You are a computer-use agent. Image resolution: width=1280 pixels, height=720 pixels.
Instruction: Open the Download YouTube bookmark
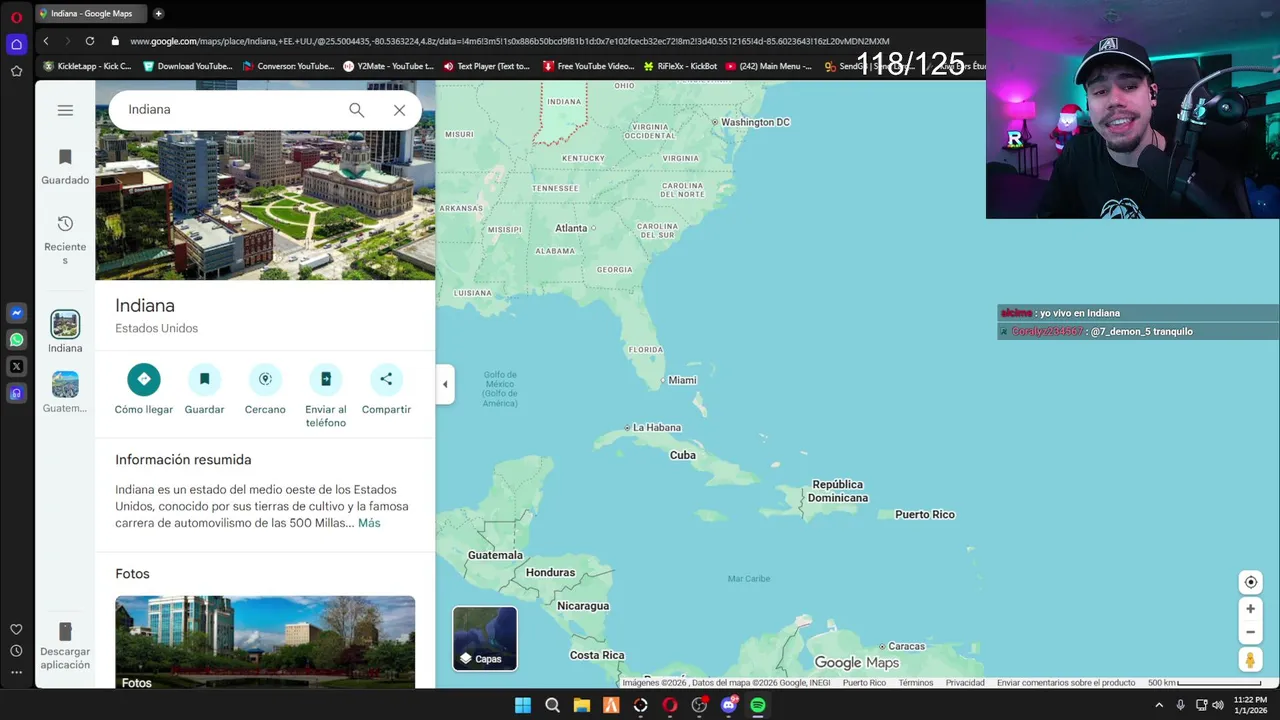(188, 66)
